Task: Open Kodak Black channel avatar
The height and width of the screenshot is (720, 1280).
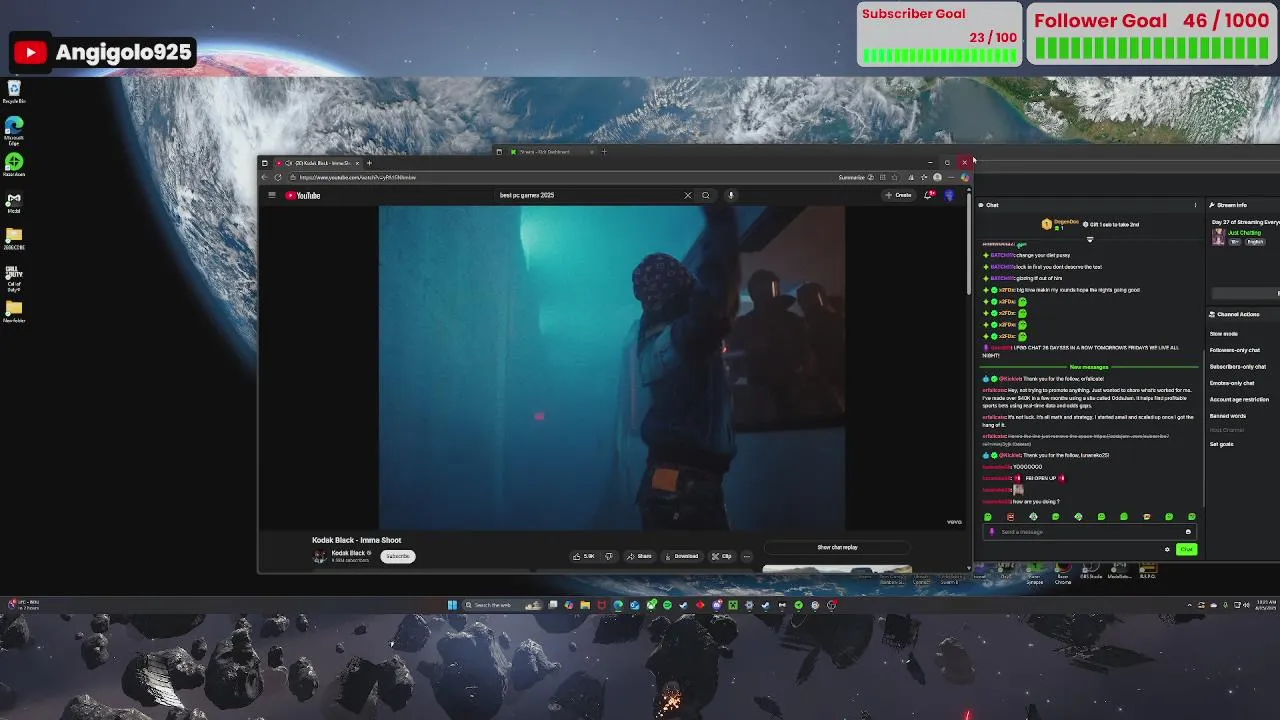Action: coord(320,556)
